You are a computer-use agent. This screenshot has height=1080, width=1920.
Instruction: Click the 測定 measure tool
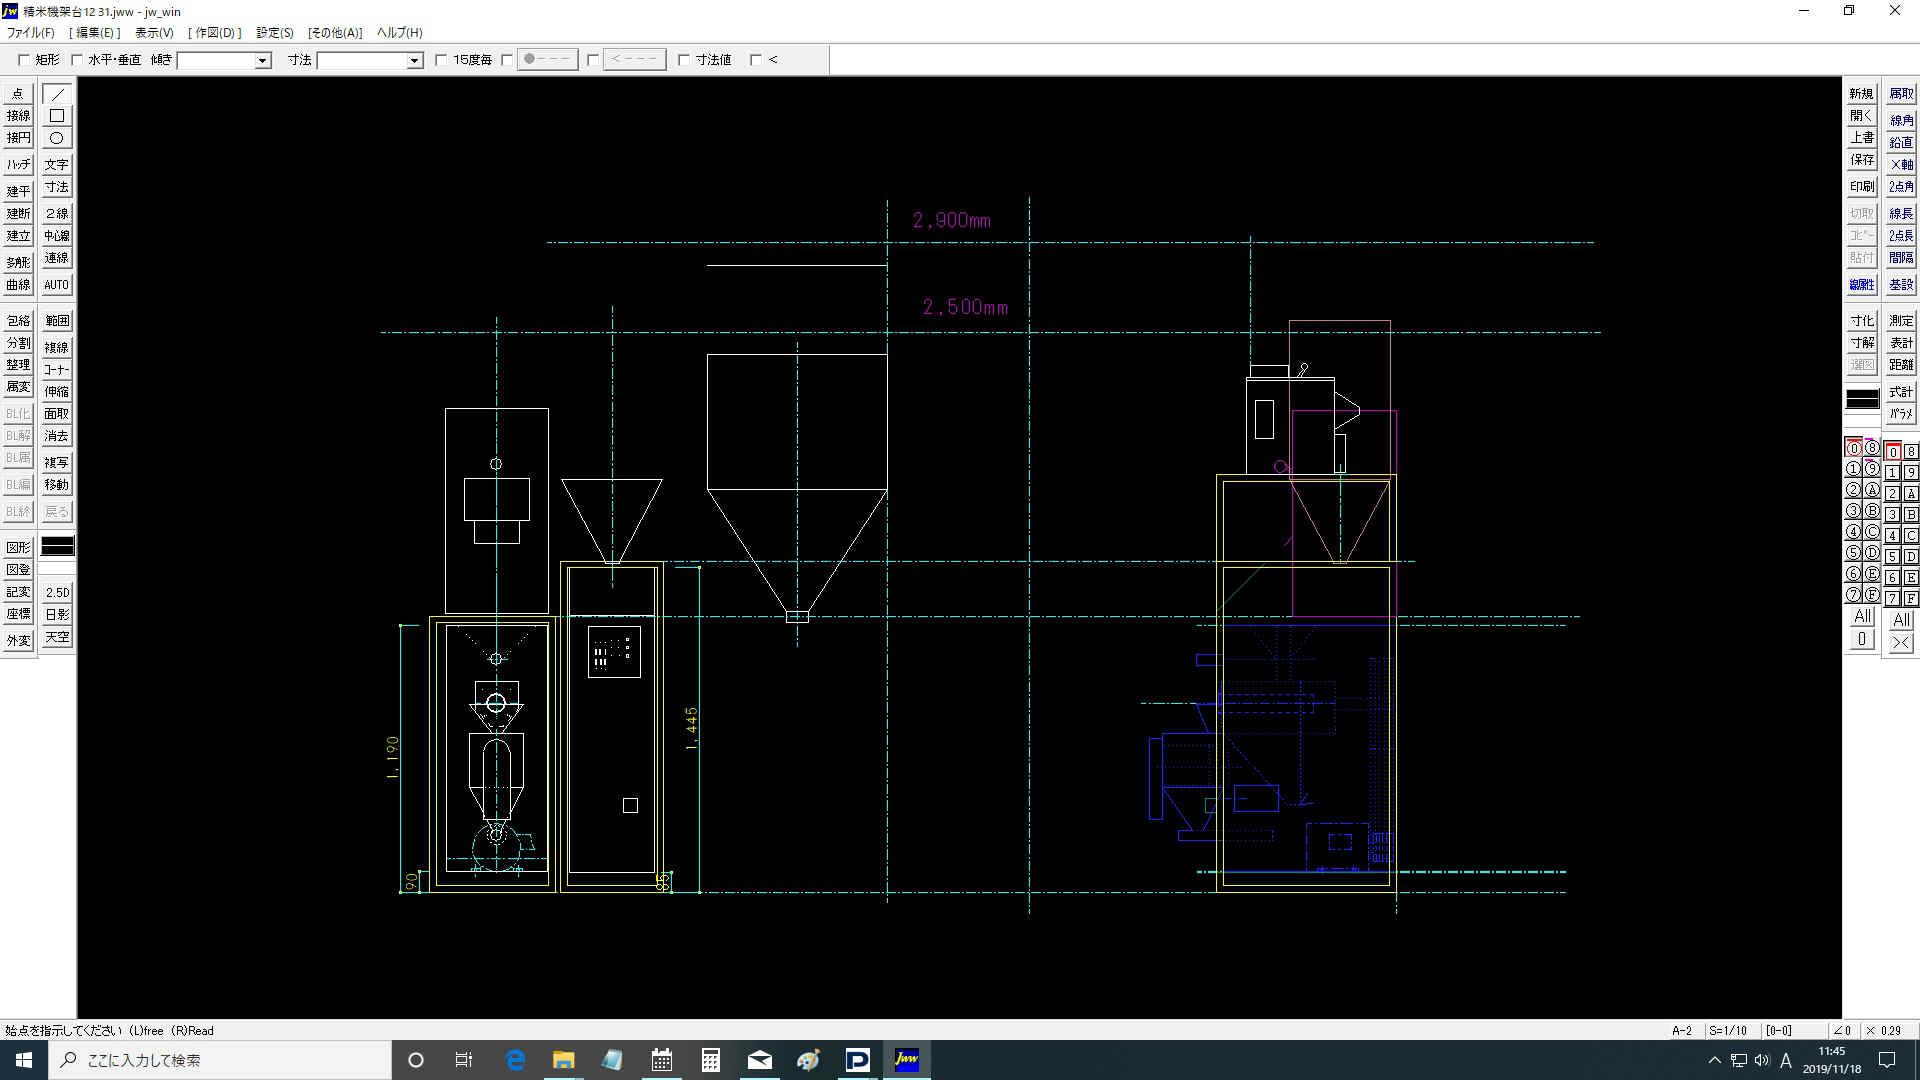click(1900, 321)
